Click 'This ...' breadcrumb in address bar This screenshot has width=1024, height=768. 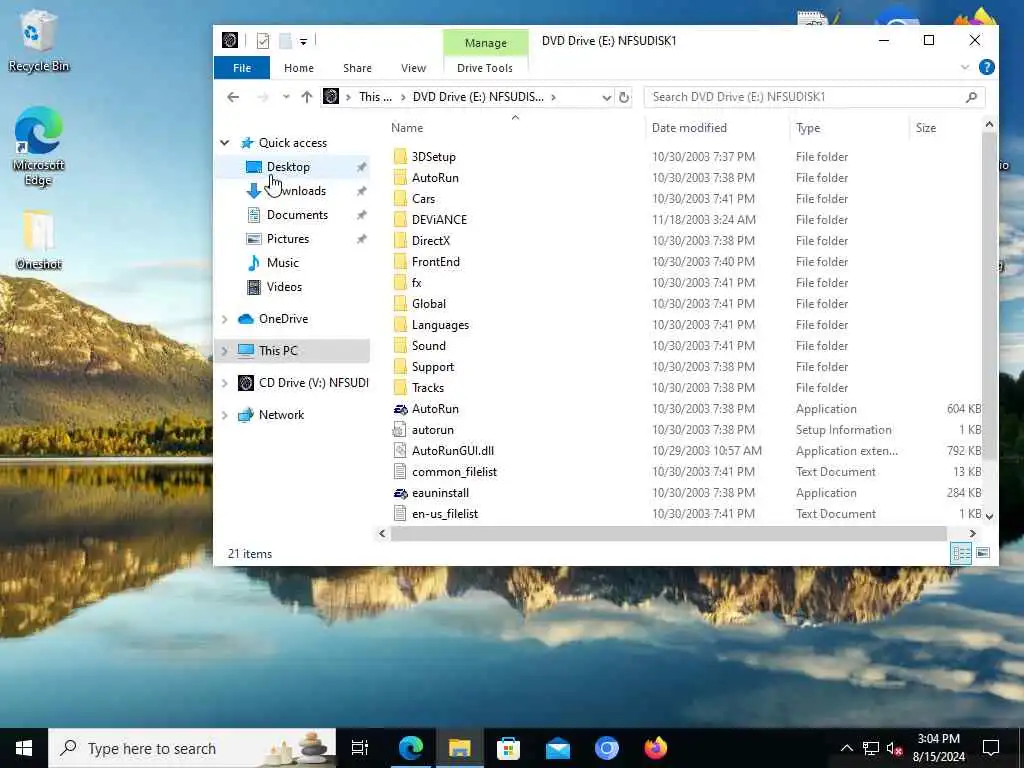[376, 97]
